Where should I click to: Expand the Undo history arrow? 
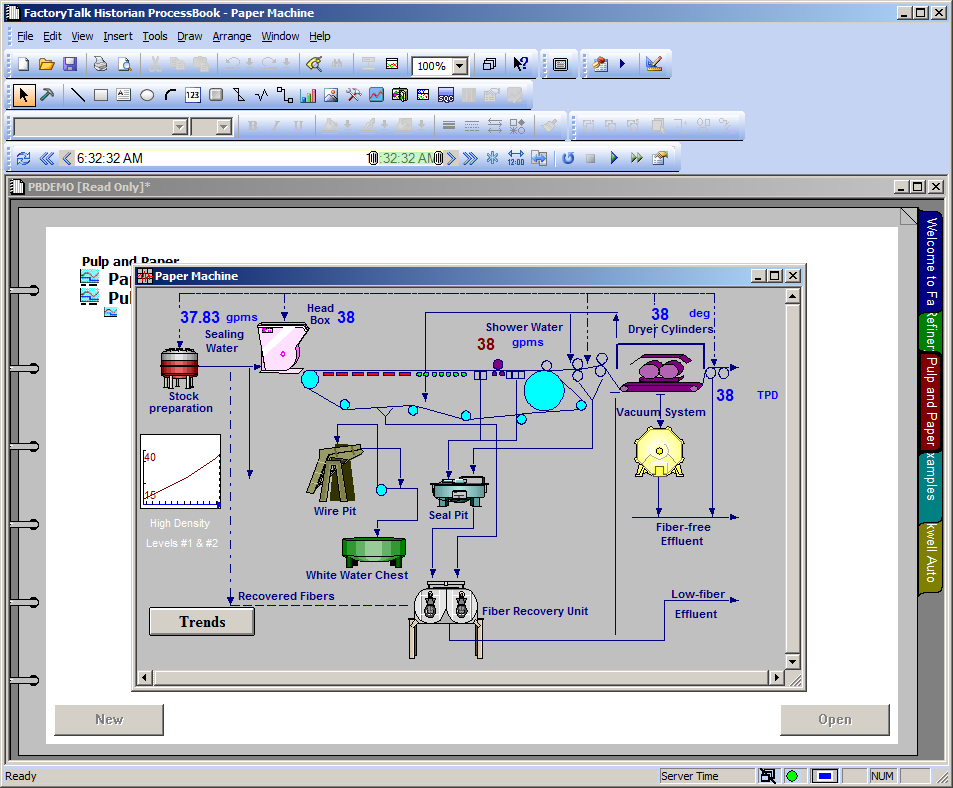click(x=249, y=63)
